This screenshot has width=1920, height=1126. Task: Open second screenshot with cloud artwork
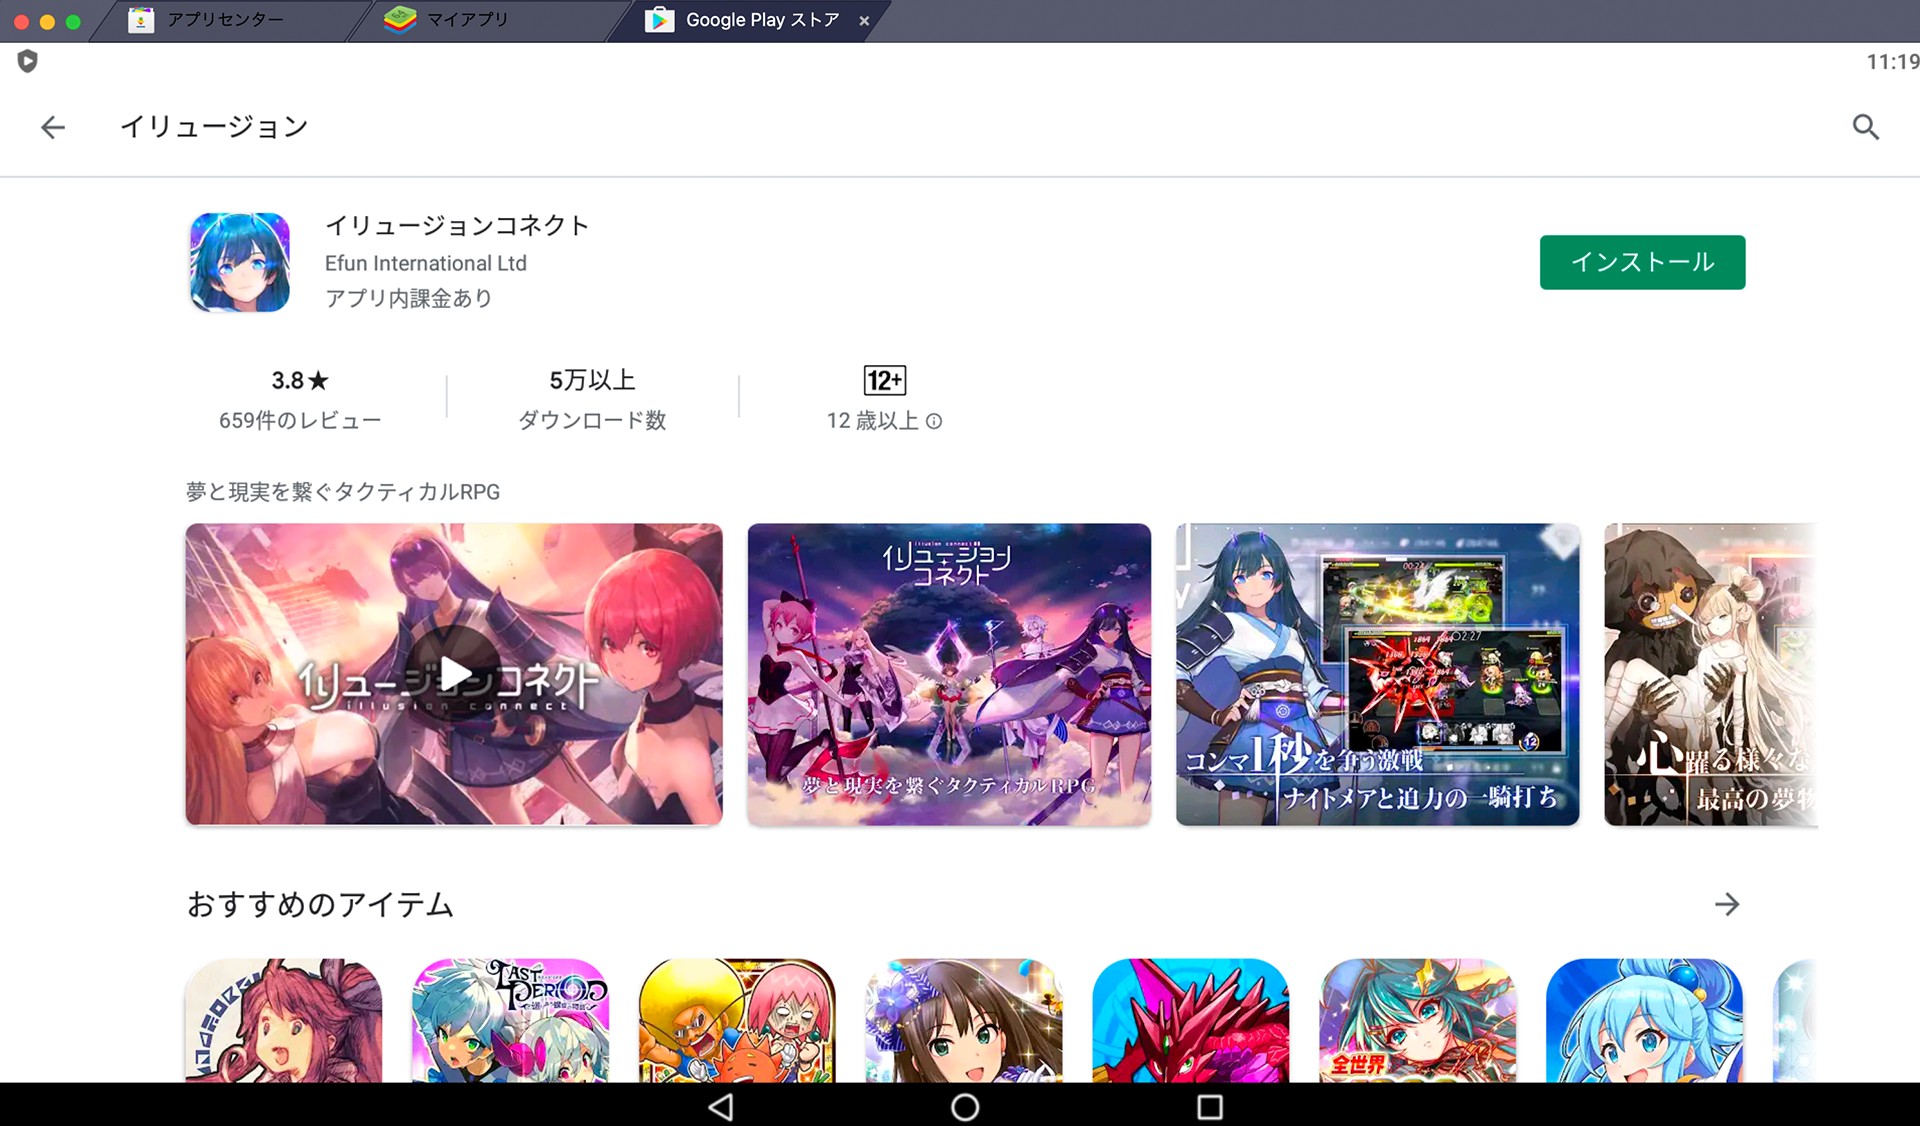[x=949, y=674]
